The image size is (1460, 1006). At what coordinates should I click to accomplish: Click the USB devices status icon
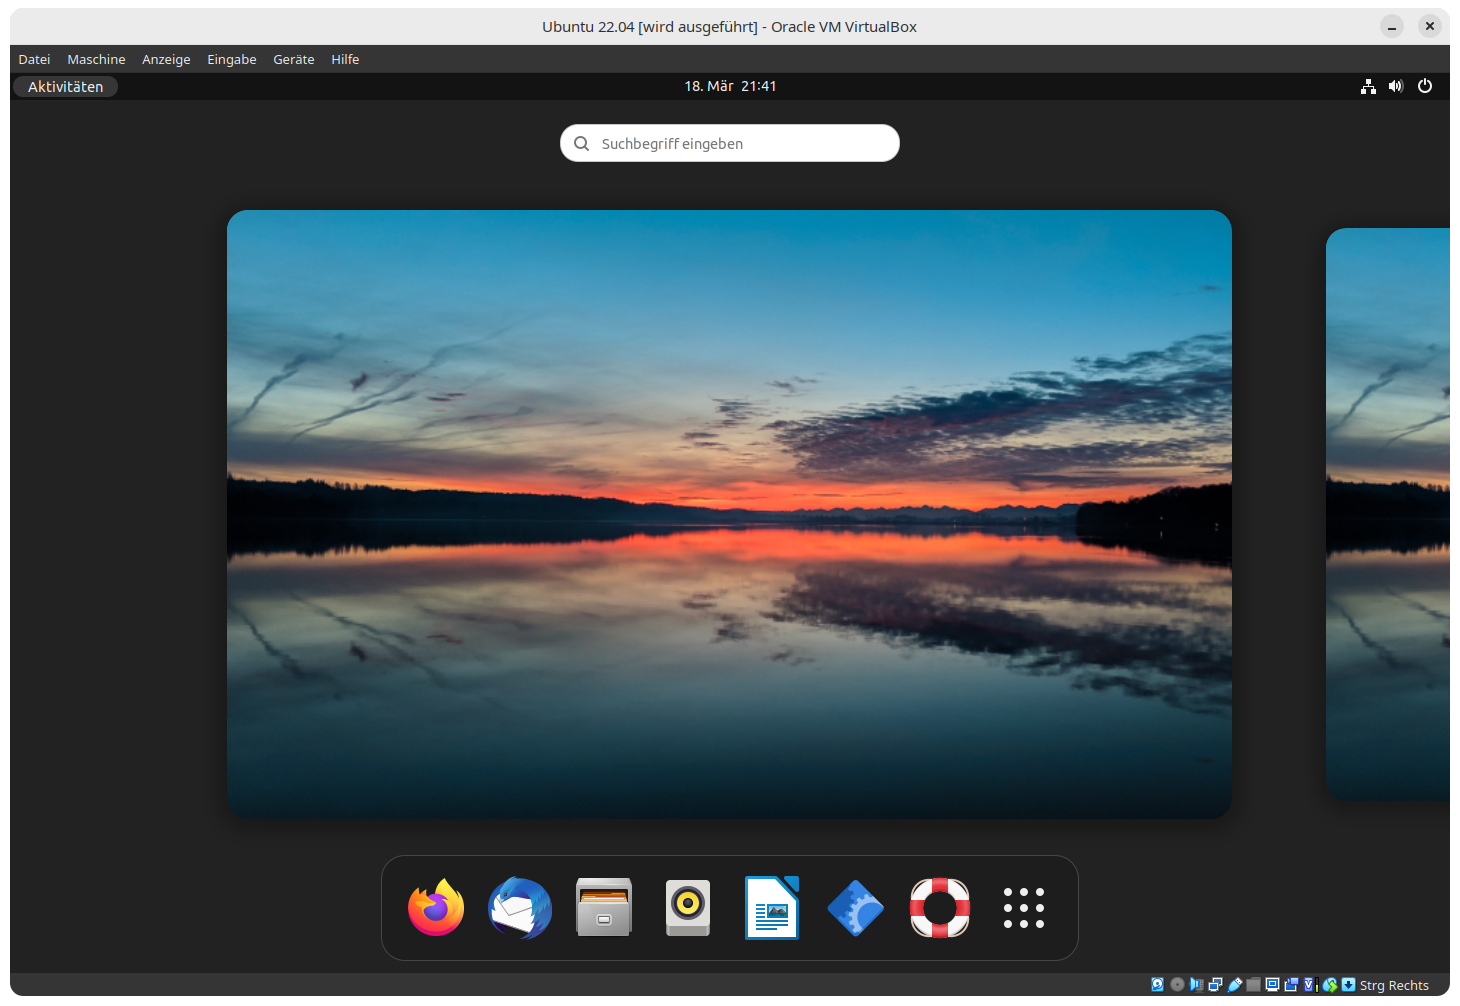coord(1235,985)
